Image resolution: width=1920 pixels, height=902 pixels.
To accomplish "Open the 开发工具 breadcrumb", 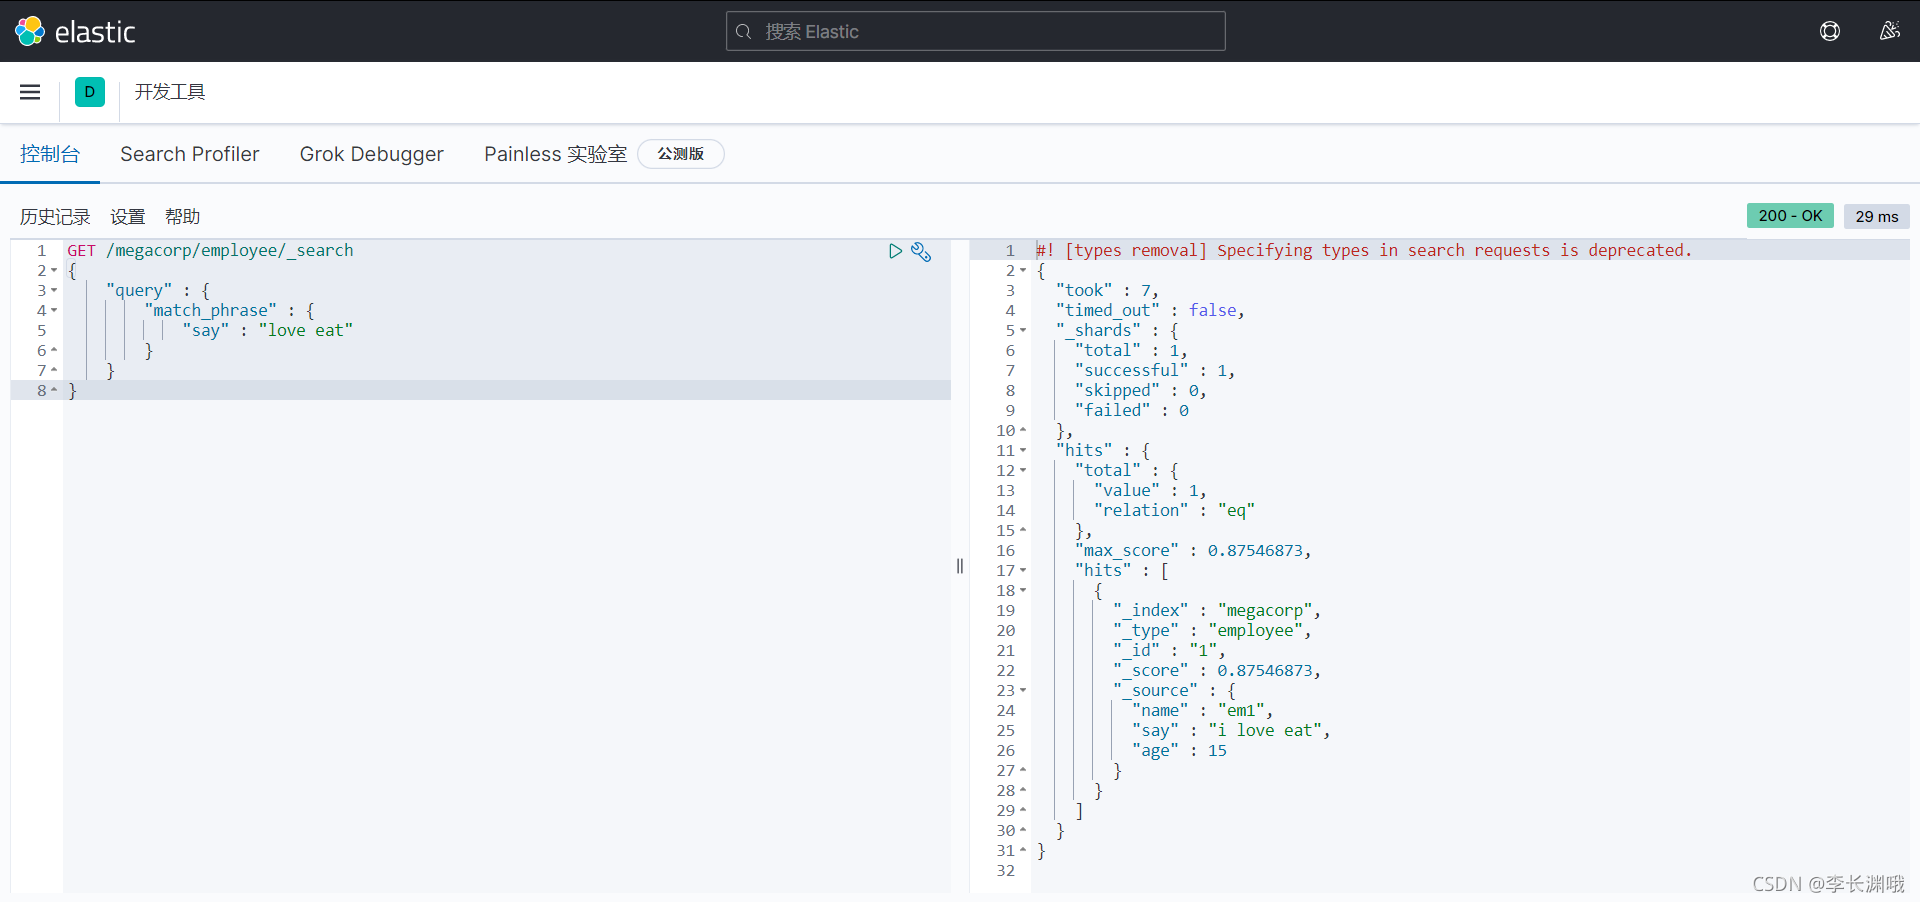I will click(x=170, y=92).
